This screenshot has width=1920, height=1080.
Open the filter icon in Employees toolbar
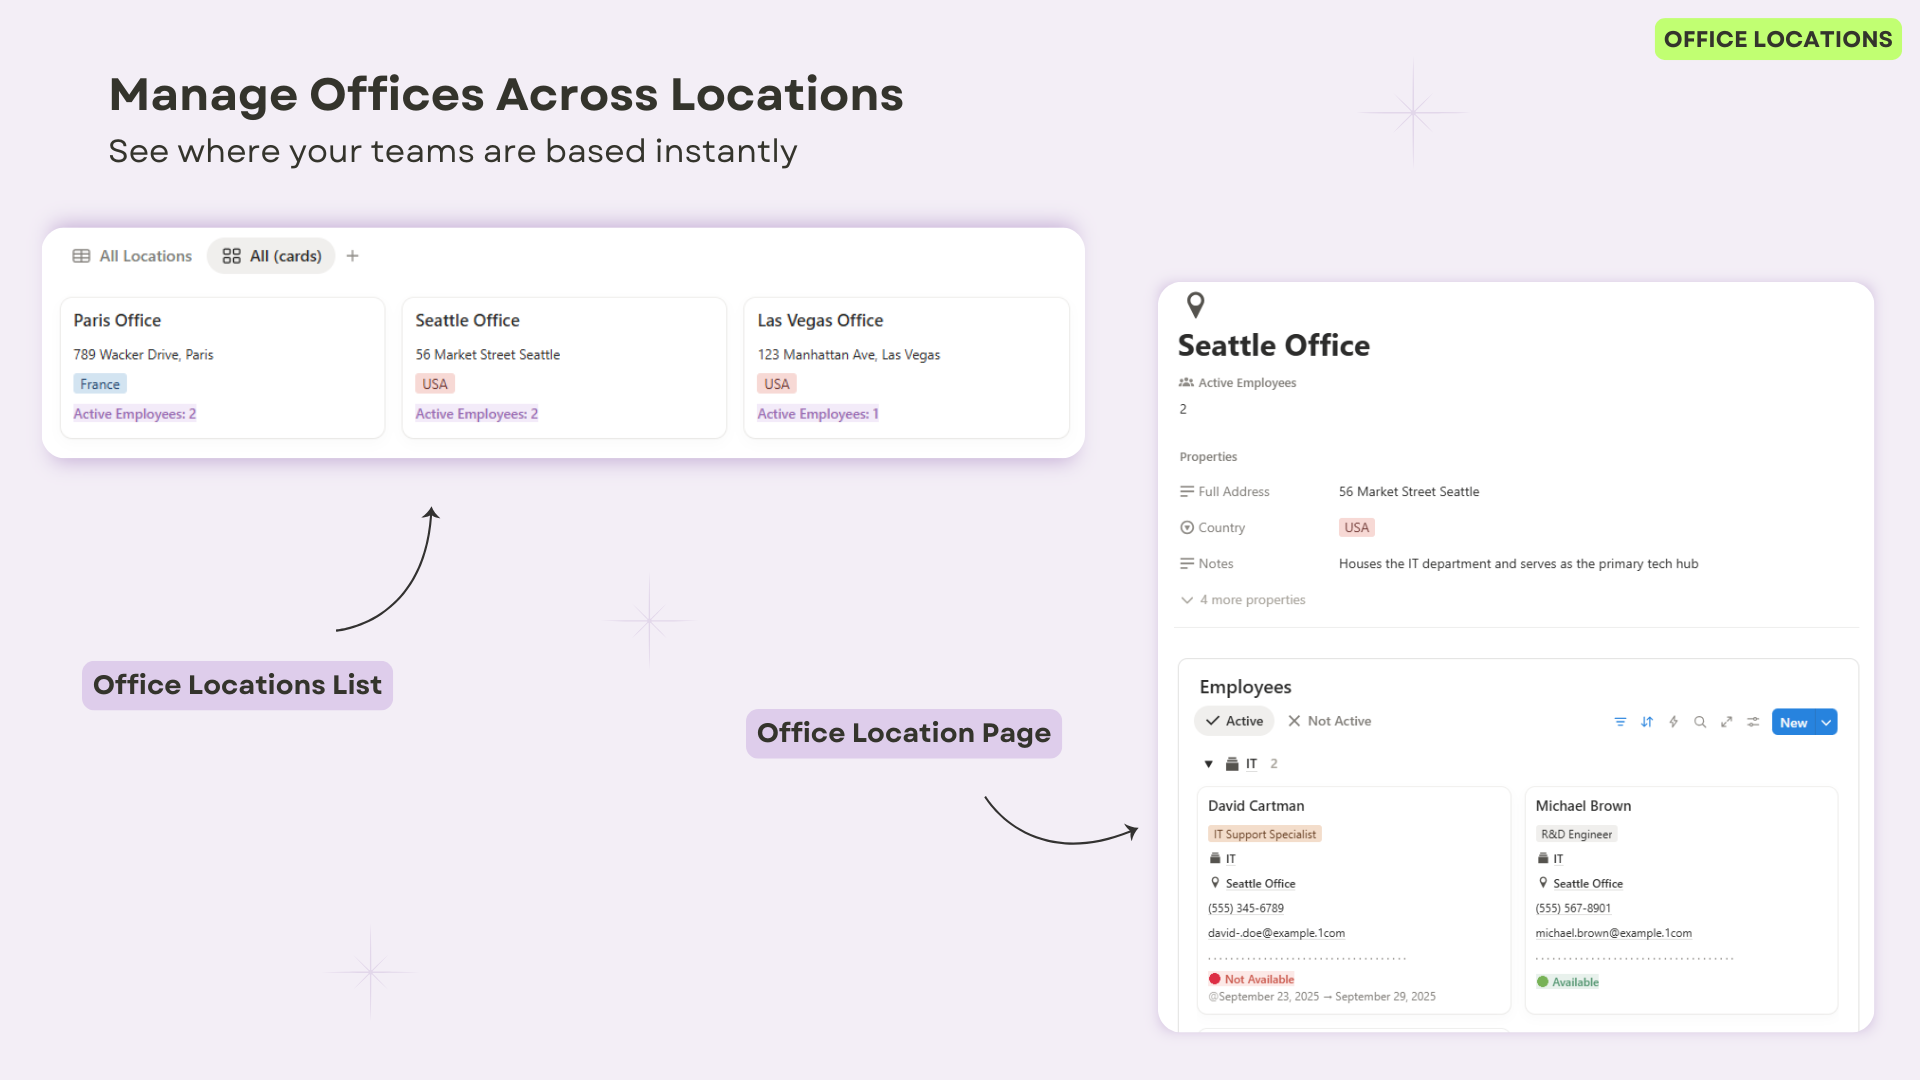(1620, 722)
